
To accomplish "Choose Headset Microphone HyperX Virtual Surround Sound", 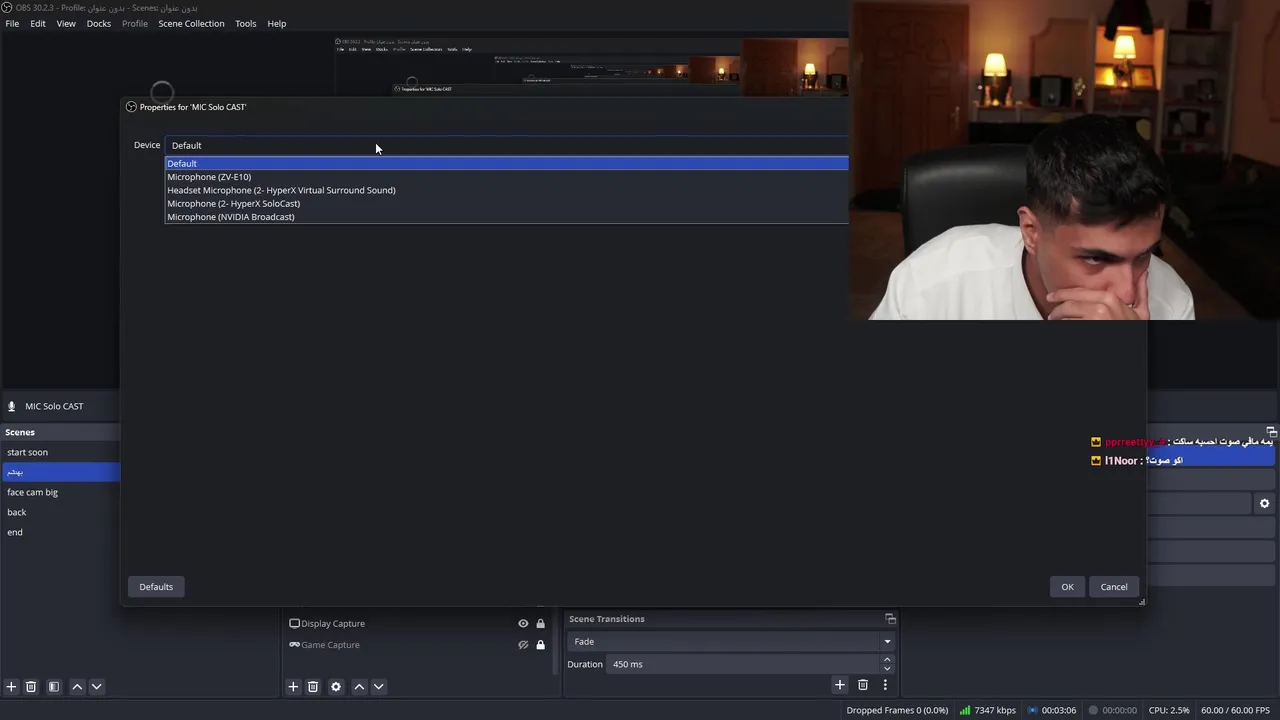I will [506, 190].
